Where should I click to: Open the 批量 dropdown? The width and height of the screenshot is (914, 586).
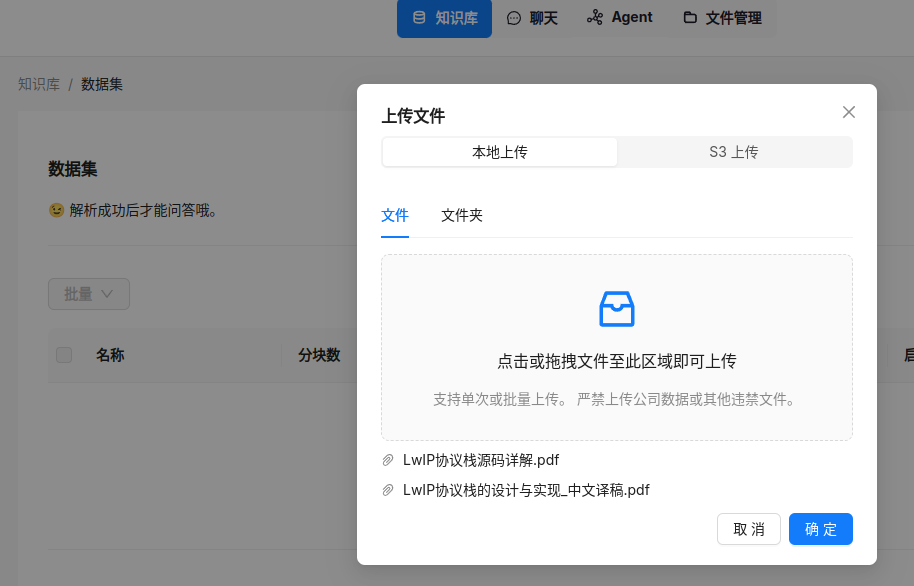[x=88, y=293]
